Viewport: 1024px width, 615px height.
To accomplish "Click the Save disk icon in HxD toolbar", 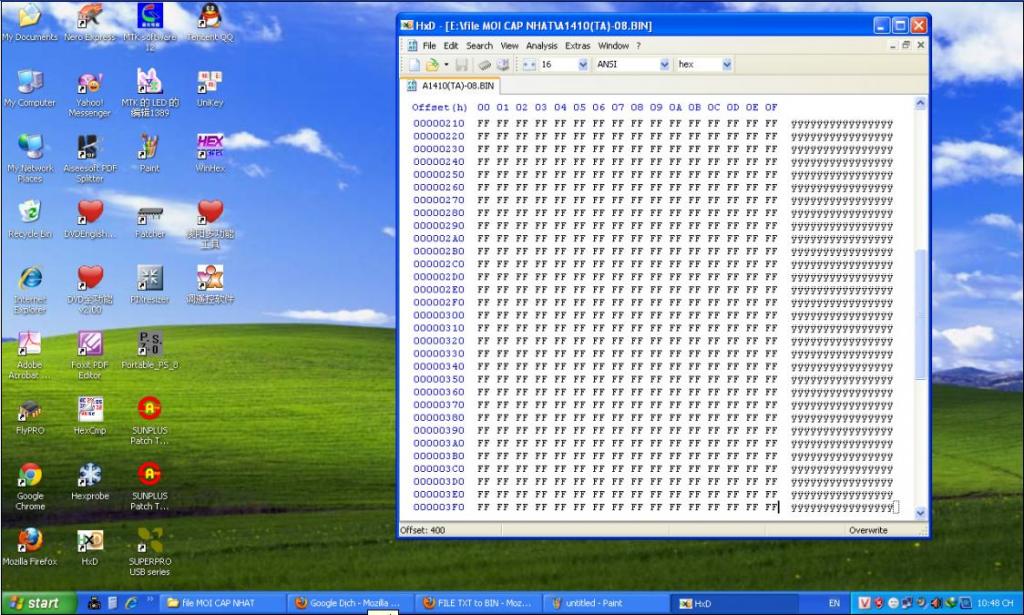I will pos(462,65).
